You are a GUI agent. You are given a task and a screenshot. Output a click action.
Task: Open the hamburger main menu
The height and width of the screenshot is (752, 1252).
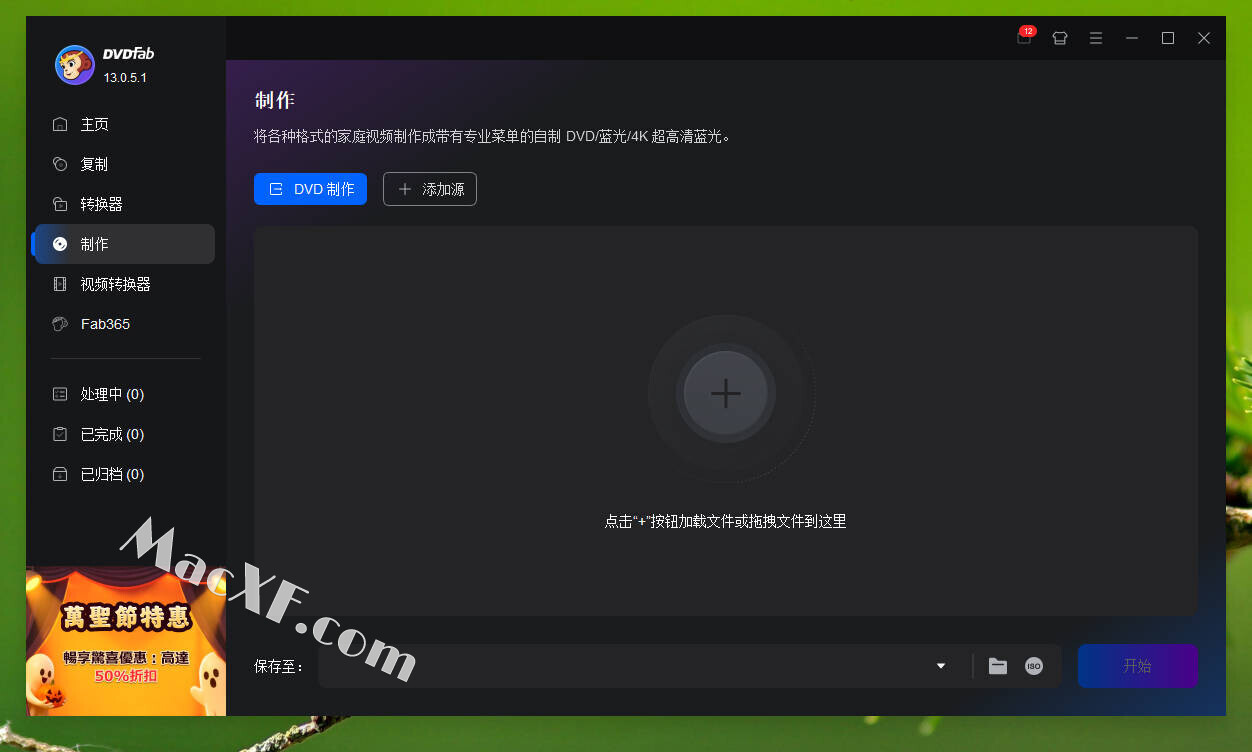[1096, 38]
